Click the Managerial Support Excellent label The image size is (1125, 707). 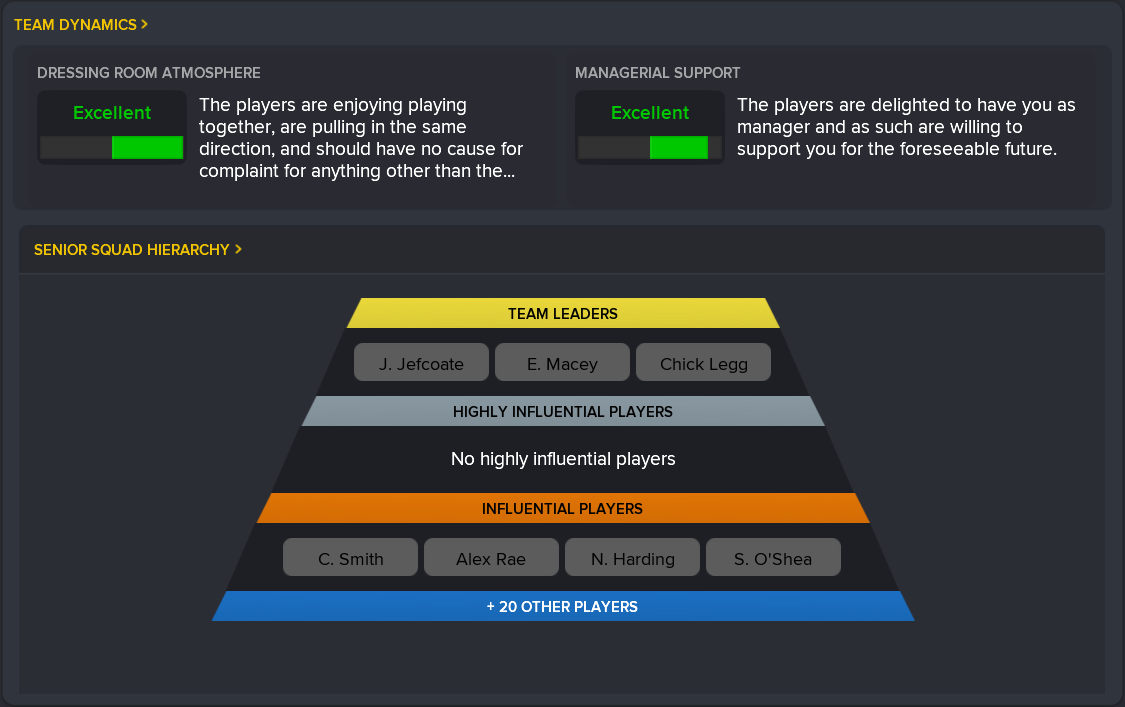650,113
